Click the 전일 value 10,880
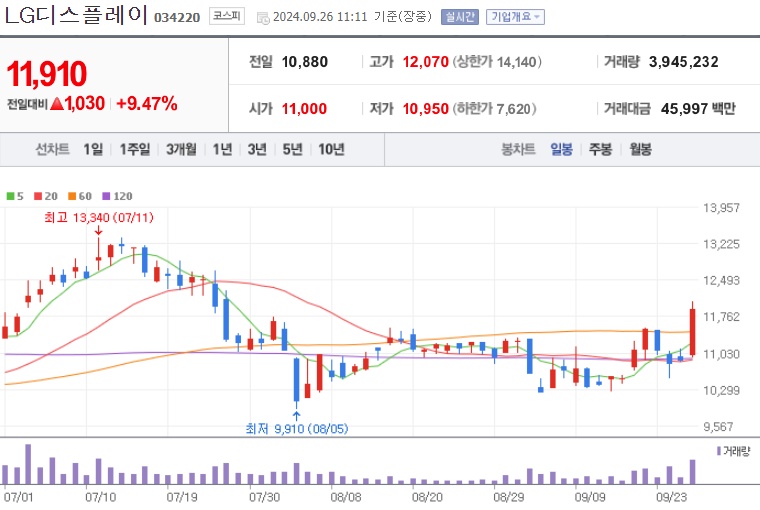Screen dimensions: 760x510 (x=304, y=62)
